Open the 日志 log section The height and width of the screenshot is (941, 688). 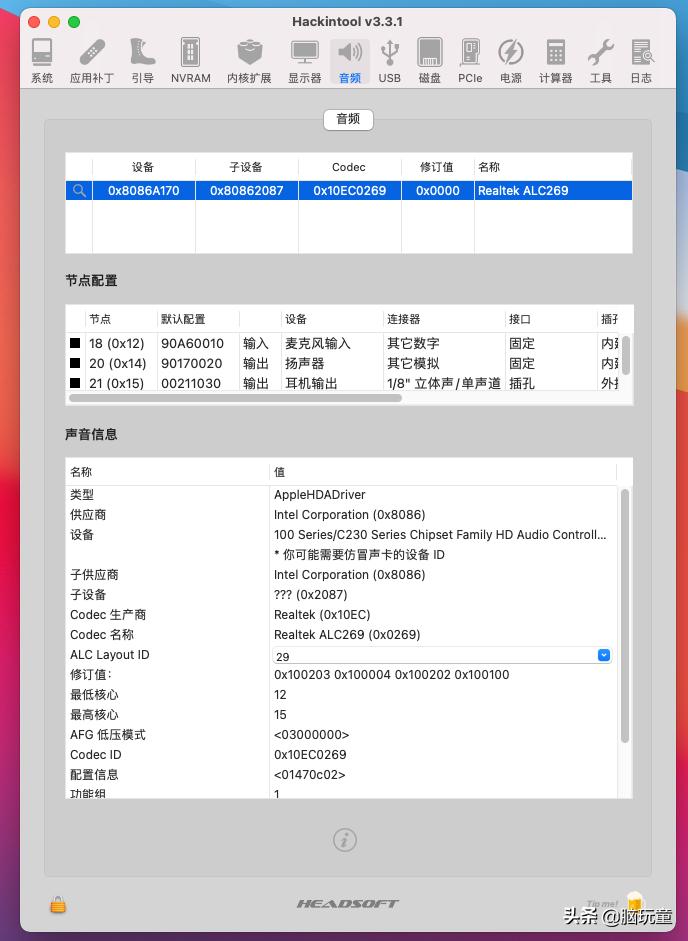coord(641,61)
